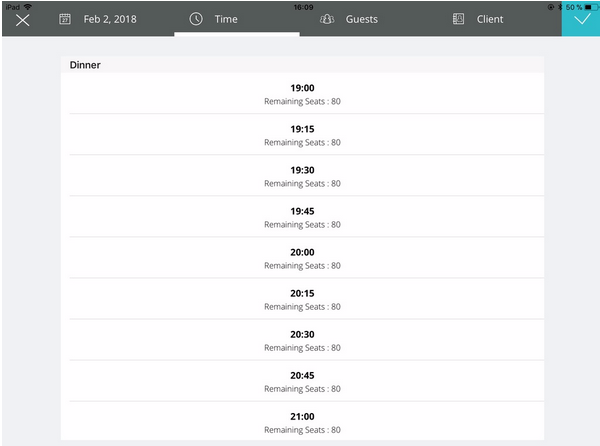The image size is (600, 446).
Task: Choose the 19:00 dinner time slot
Action: (x=302, y=94)
